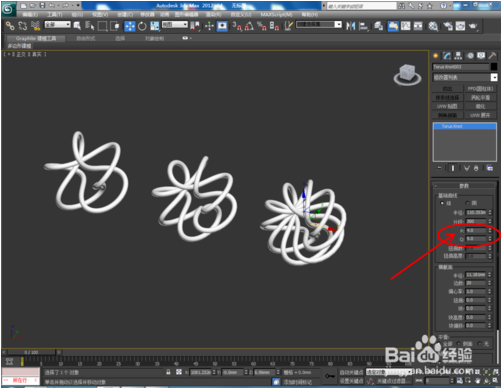
Task: Open quick access toolbar customize dropdown
Action: 79,6
